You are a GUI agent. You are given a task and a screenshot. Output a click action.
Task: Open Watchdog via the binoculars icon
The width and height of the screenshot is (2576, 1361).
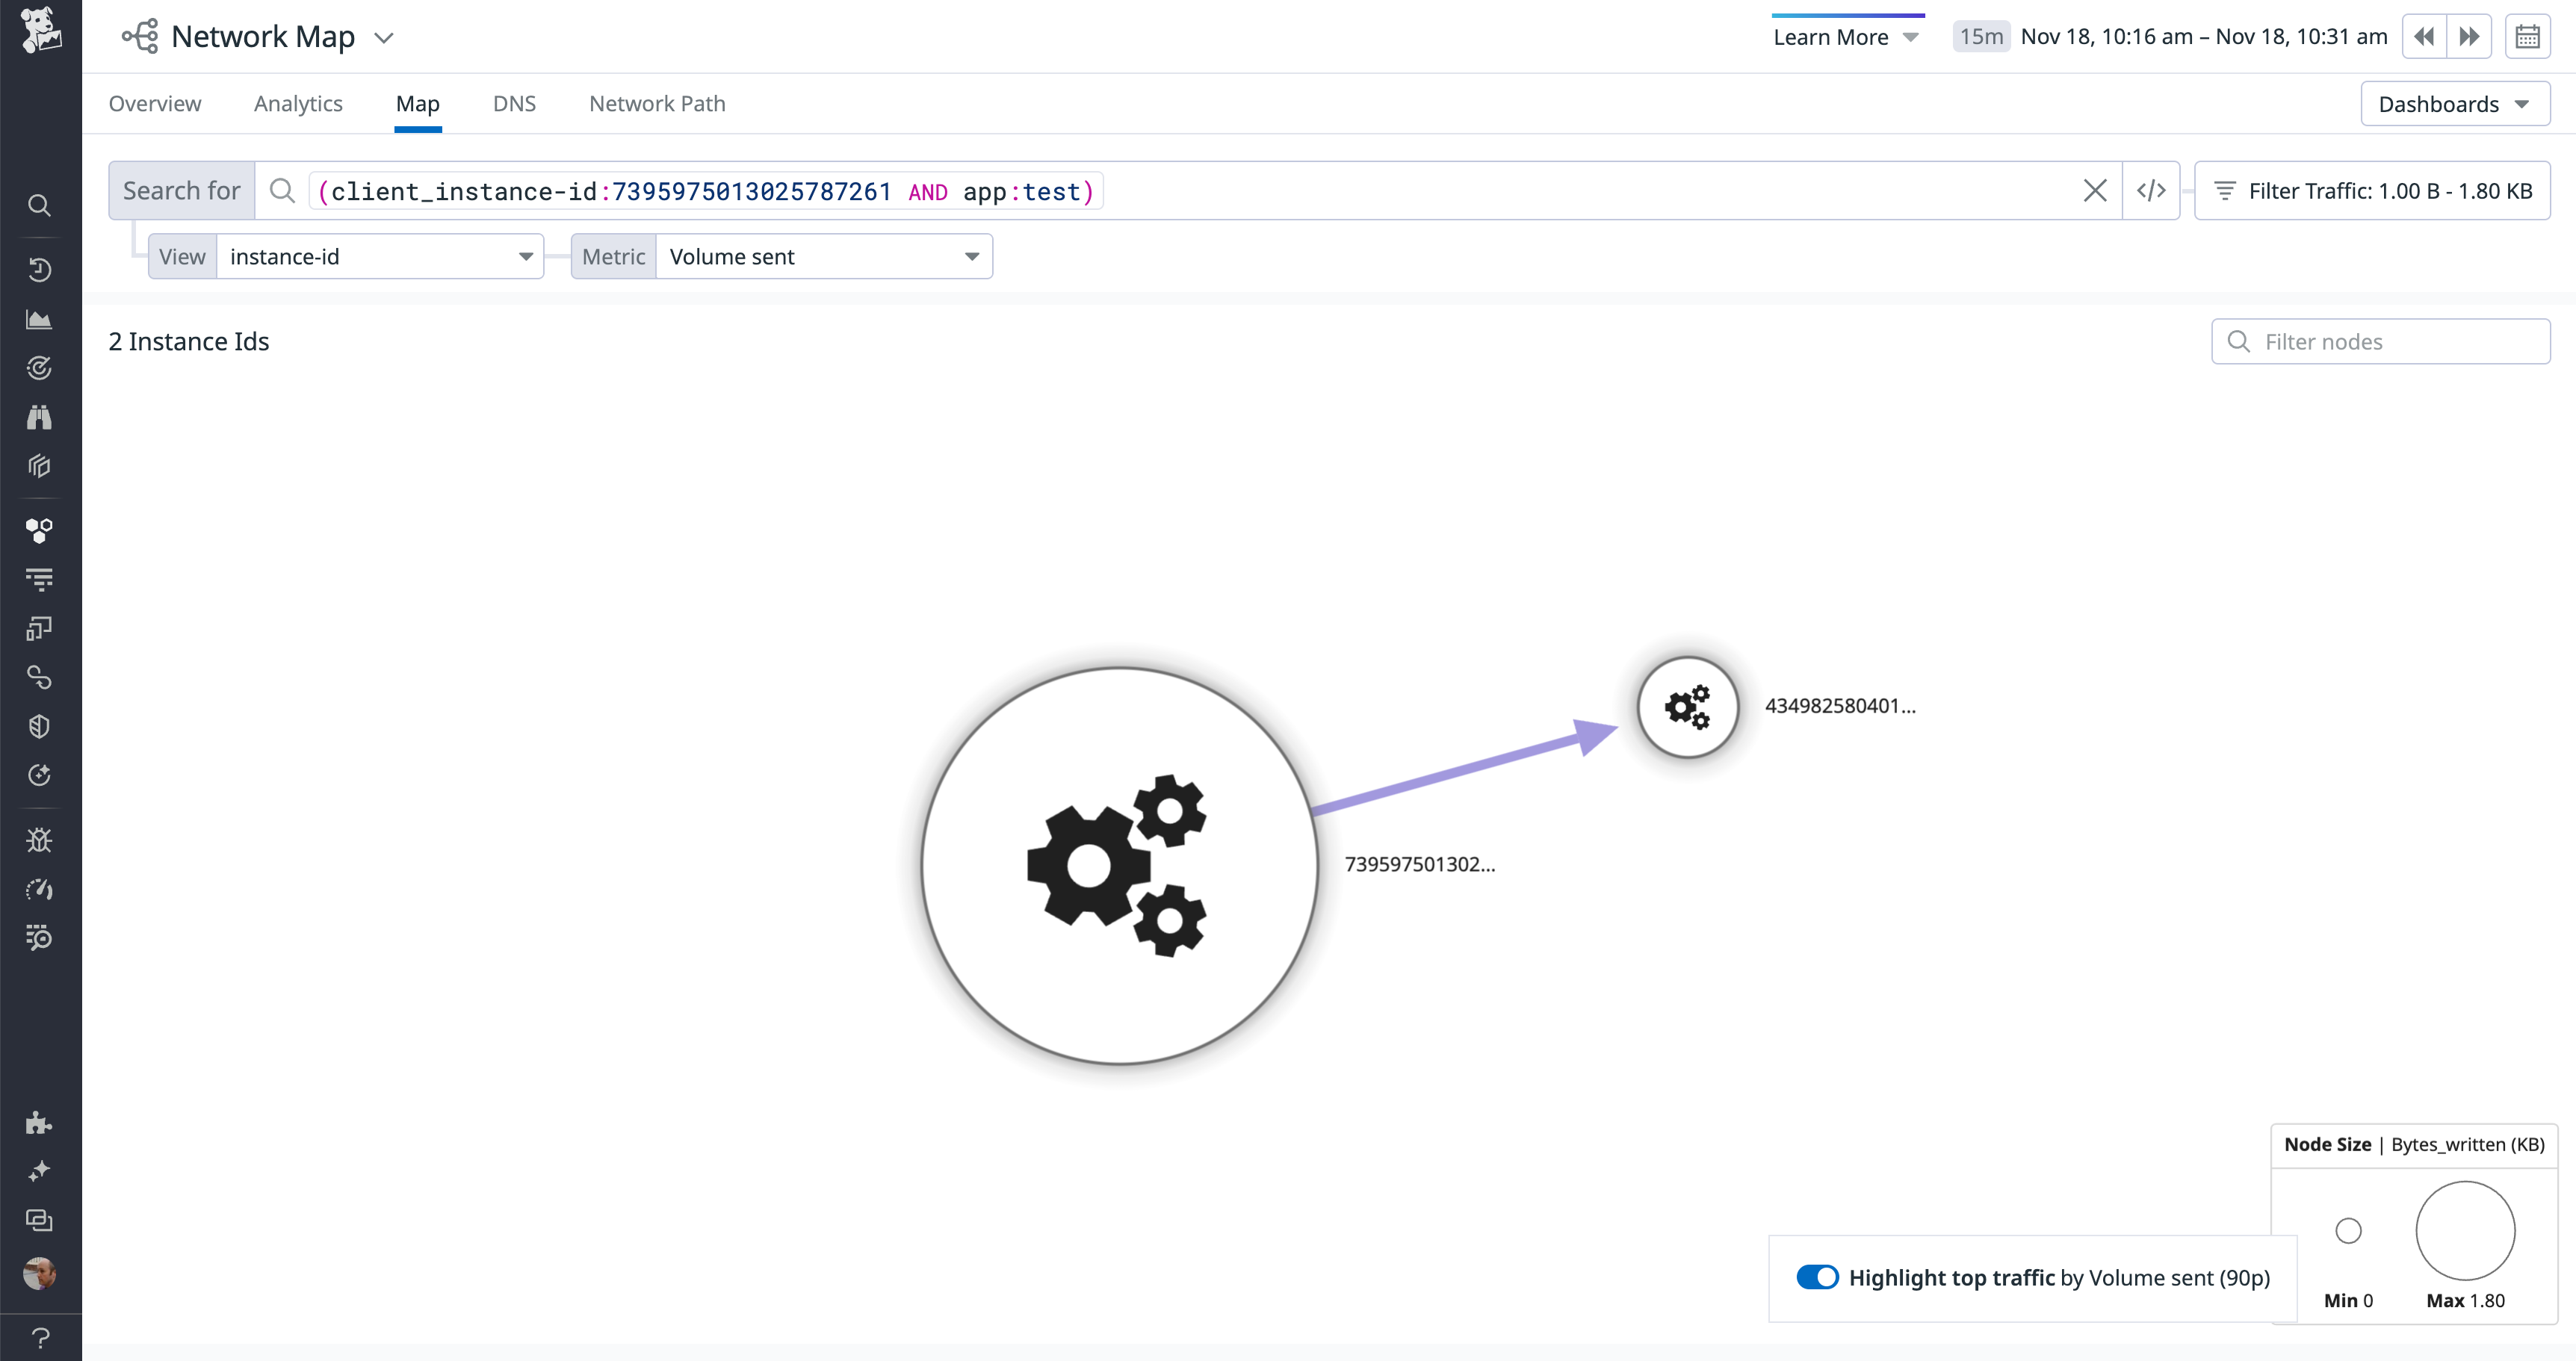(40, 417)
